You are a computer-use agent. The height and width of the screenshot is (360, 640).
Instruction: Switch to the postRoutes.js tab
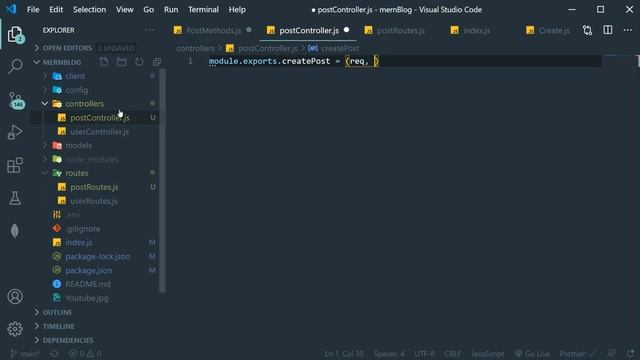pos(400,31)
